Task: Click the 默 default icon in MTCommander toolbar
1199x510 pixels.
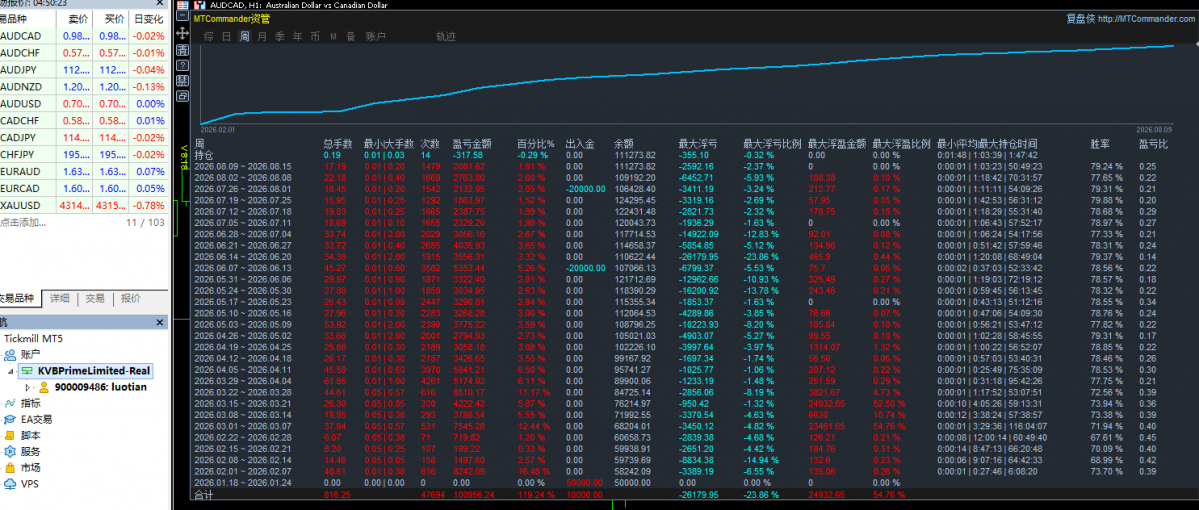Action: coord(182,81)
